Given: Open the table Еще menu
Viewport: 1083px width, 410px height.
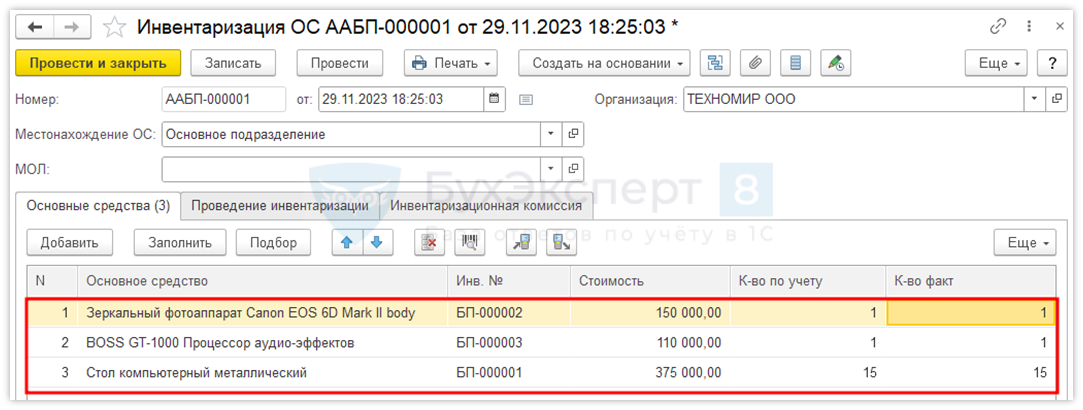Looking at the screenshot, I should (x=1025, y=242).
